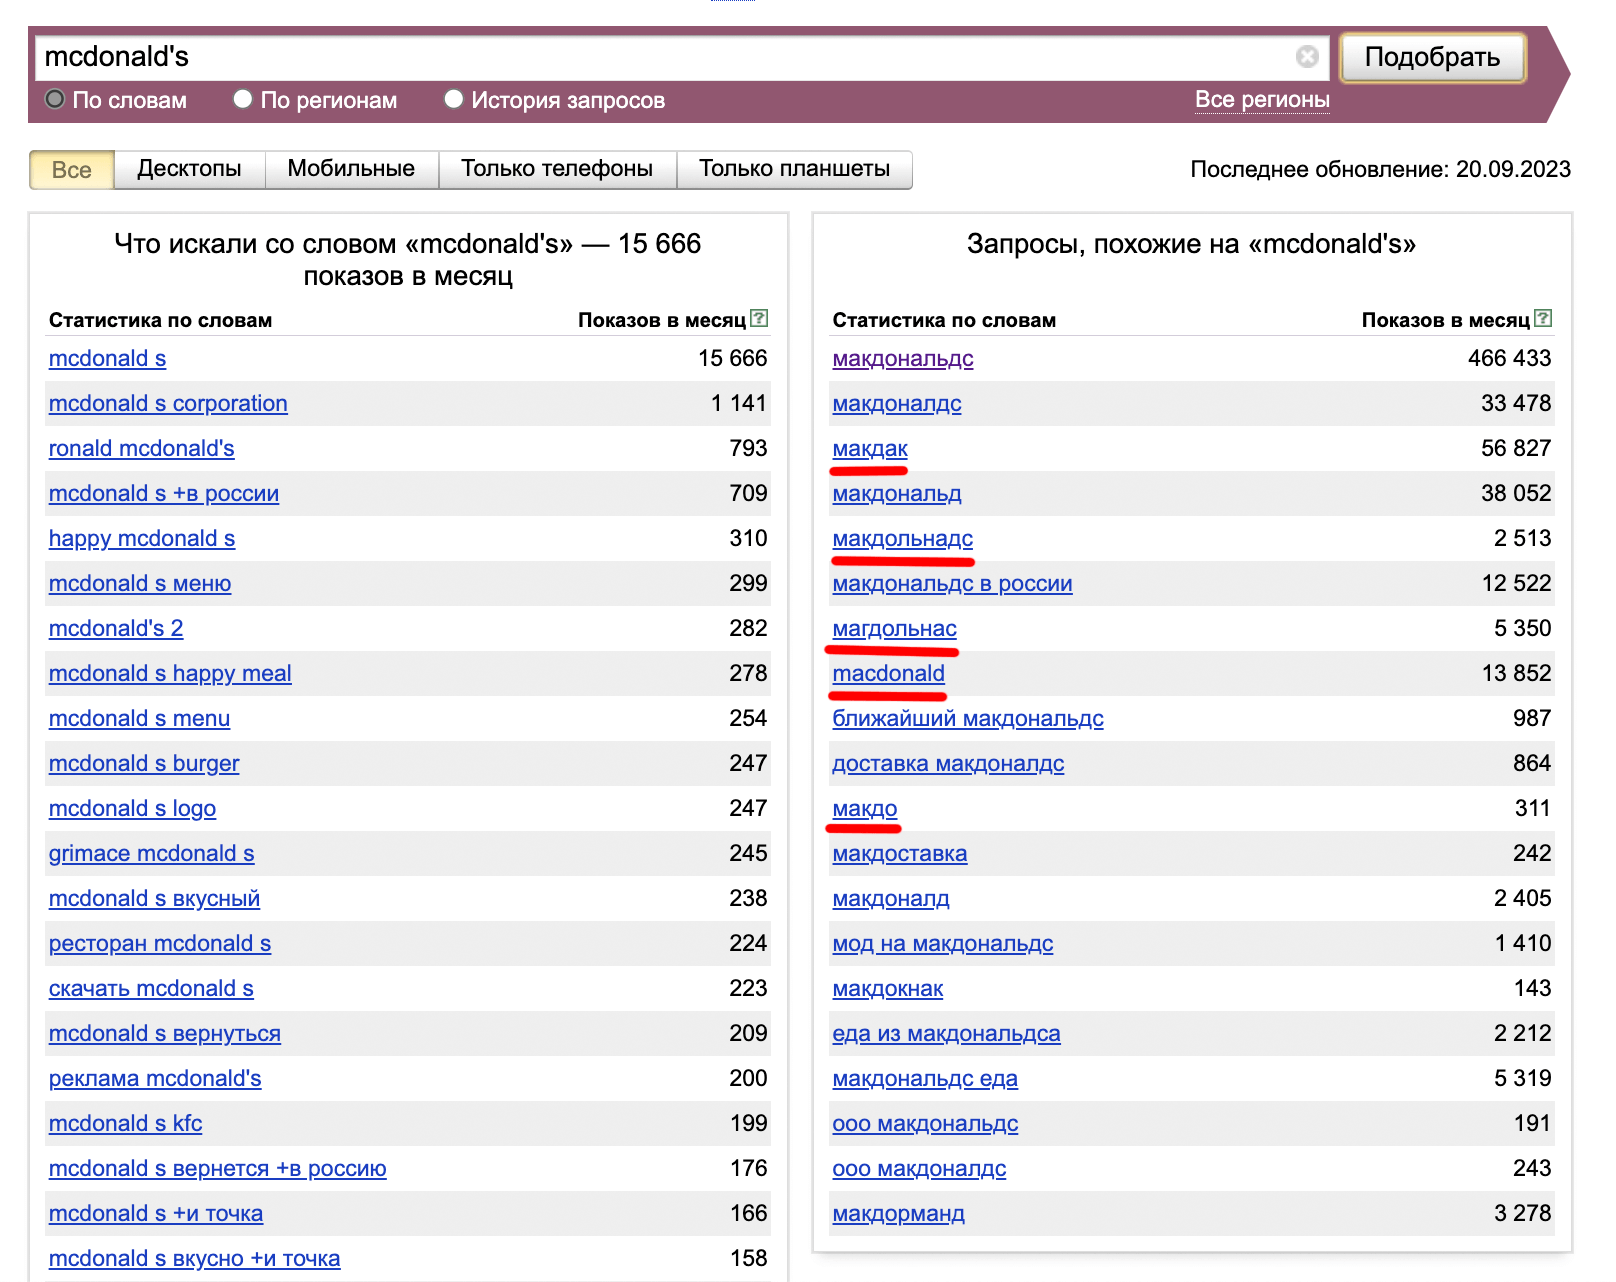Switch to the Мобильные tab

[x=351, y=169]
